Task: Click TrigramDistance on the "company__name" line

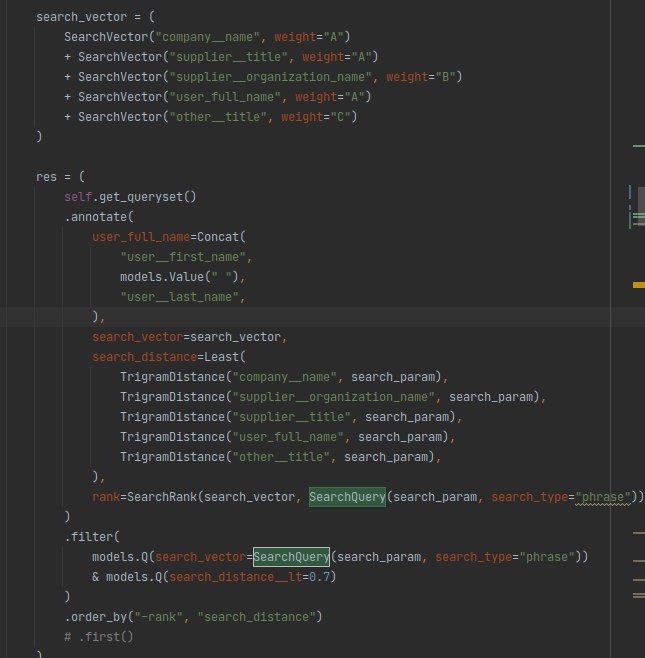Action: (x=172, y=377)
